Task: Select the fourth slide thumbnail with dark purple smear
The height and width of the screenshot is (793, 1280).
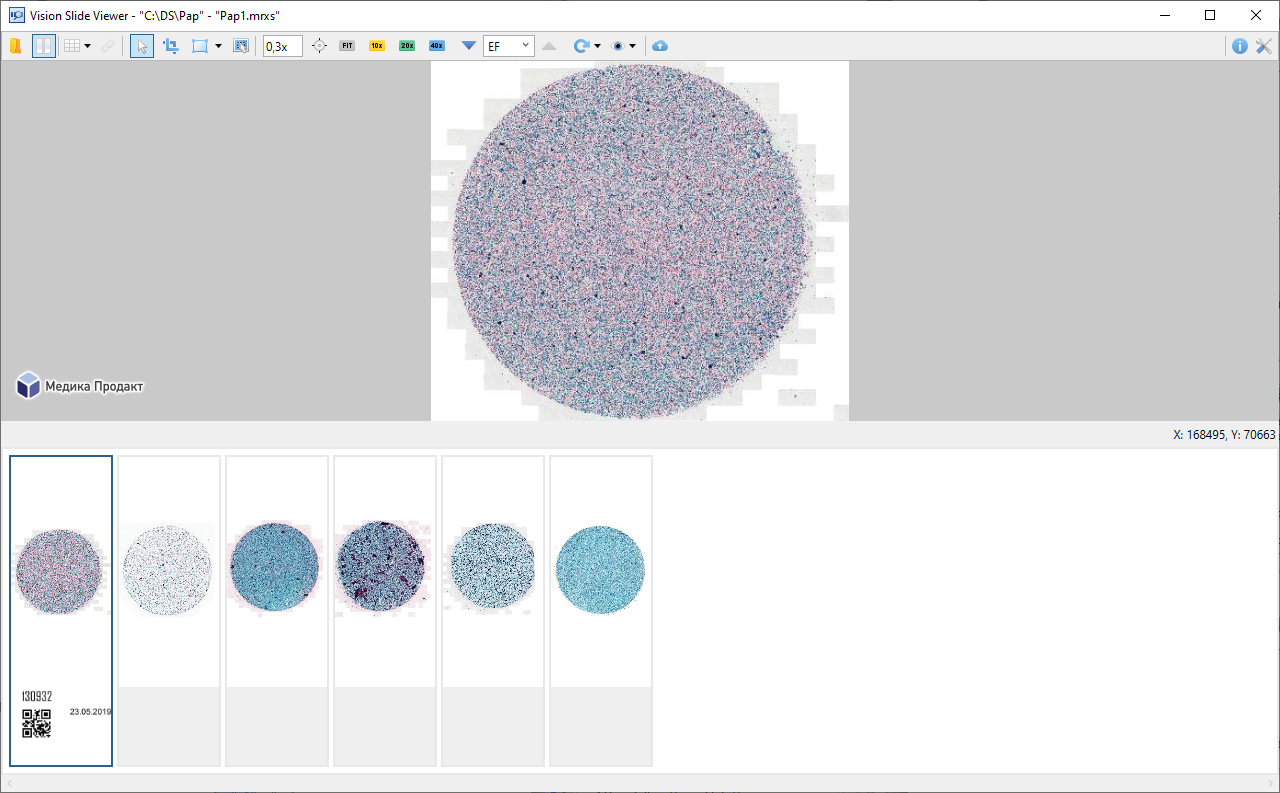Action: coord(385,611)
